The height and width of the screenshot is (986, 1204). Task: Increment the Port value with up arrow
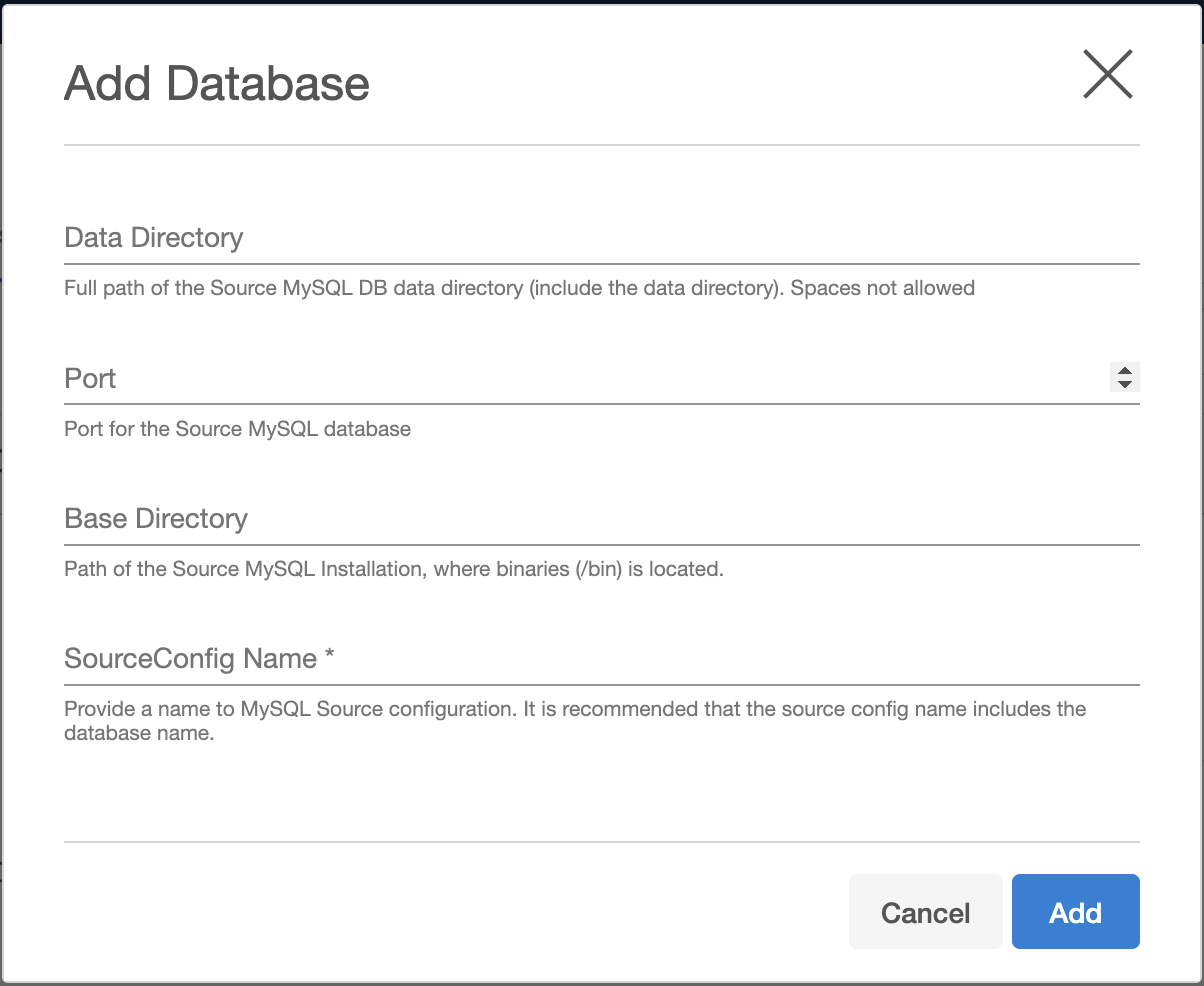(x=1125, y=371)
